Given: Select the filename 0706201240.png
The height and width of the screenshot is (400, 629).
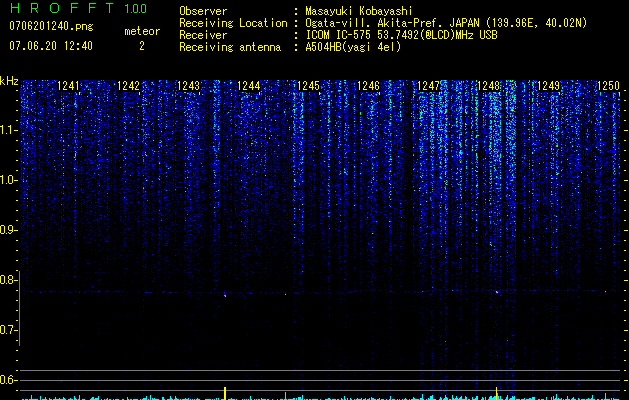Looking at the screenshot, I should click(51, 26).
